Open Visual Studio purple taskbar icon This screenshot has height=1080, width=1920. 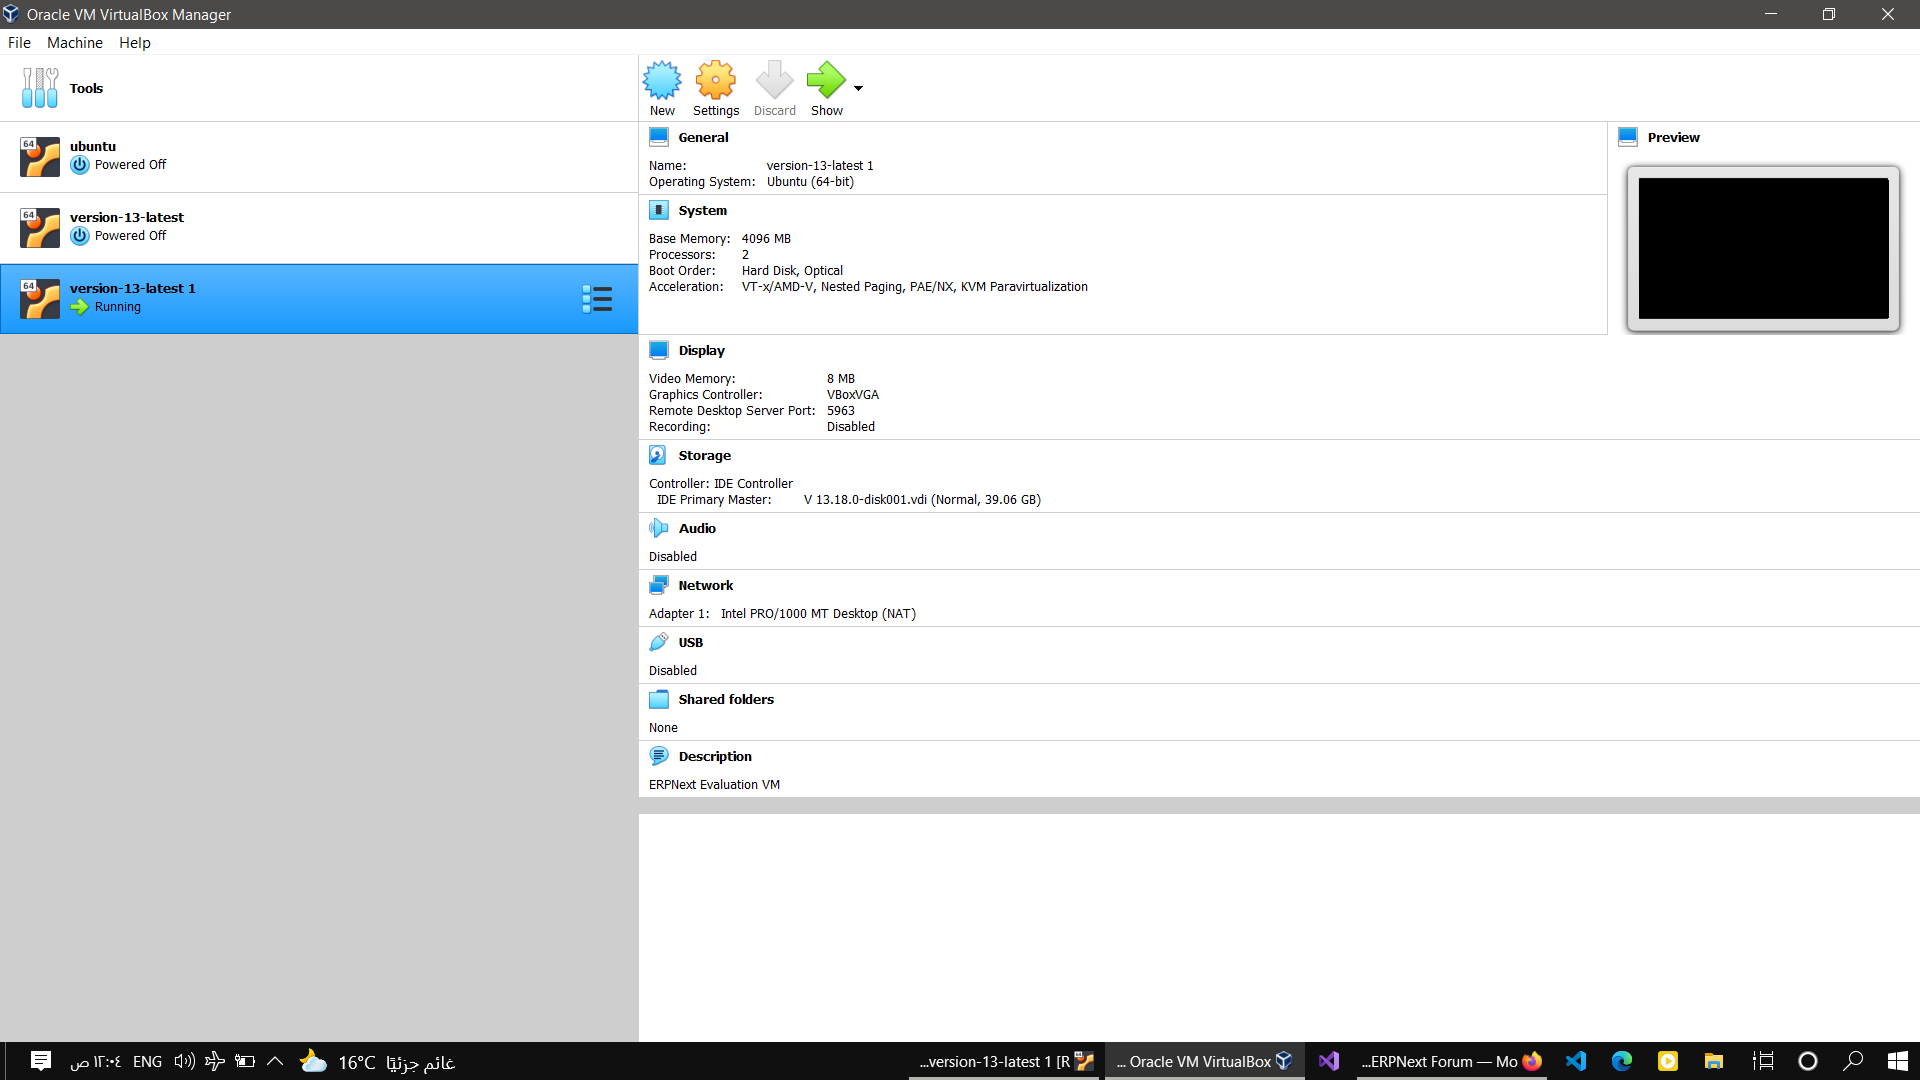point(1329,1061)
